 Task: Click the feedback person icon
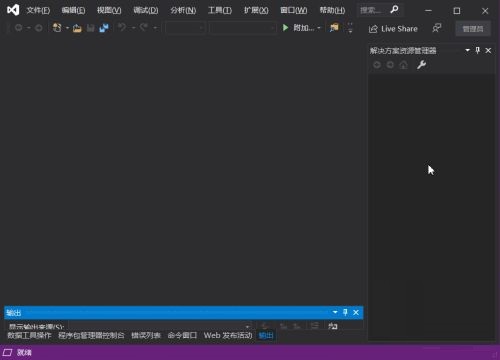click(x=437, y=28)
